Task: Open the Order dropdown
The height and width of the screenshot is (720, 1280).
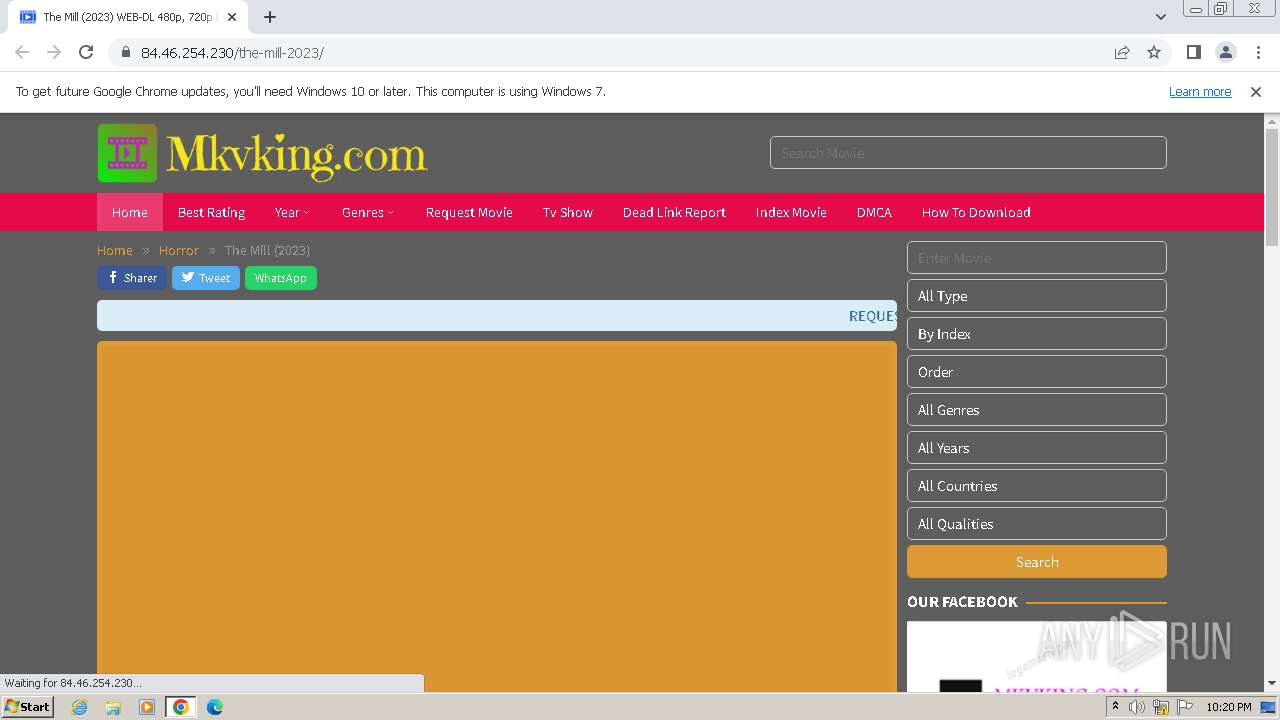Action: point(1037,372)
